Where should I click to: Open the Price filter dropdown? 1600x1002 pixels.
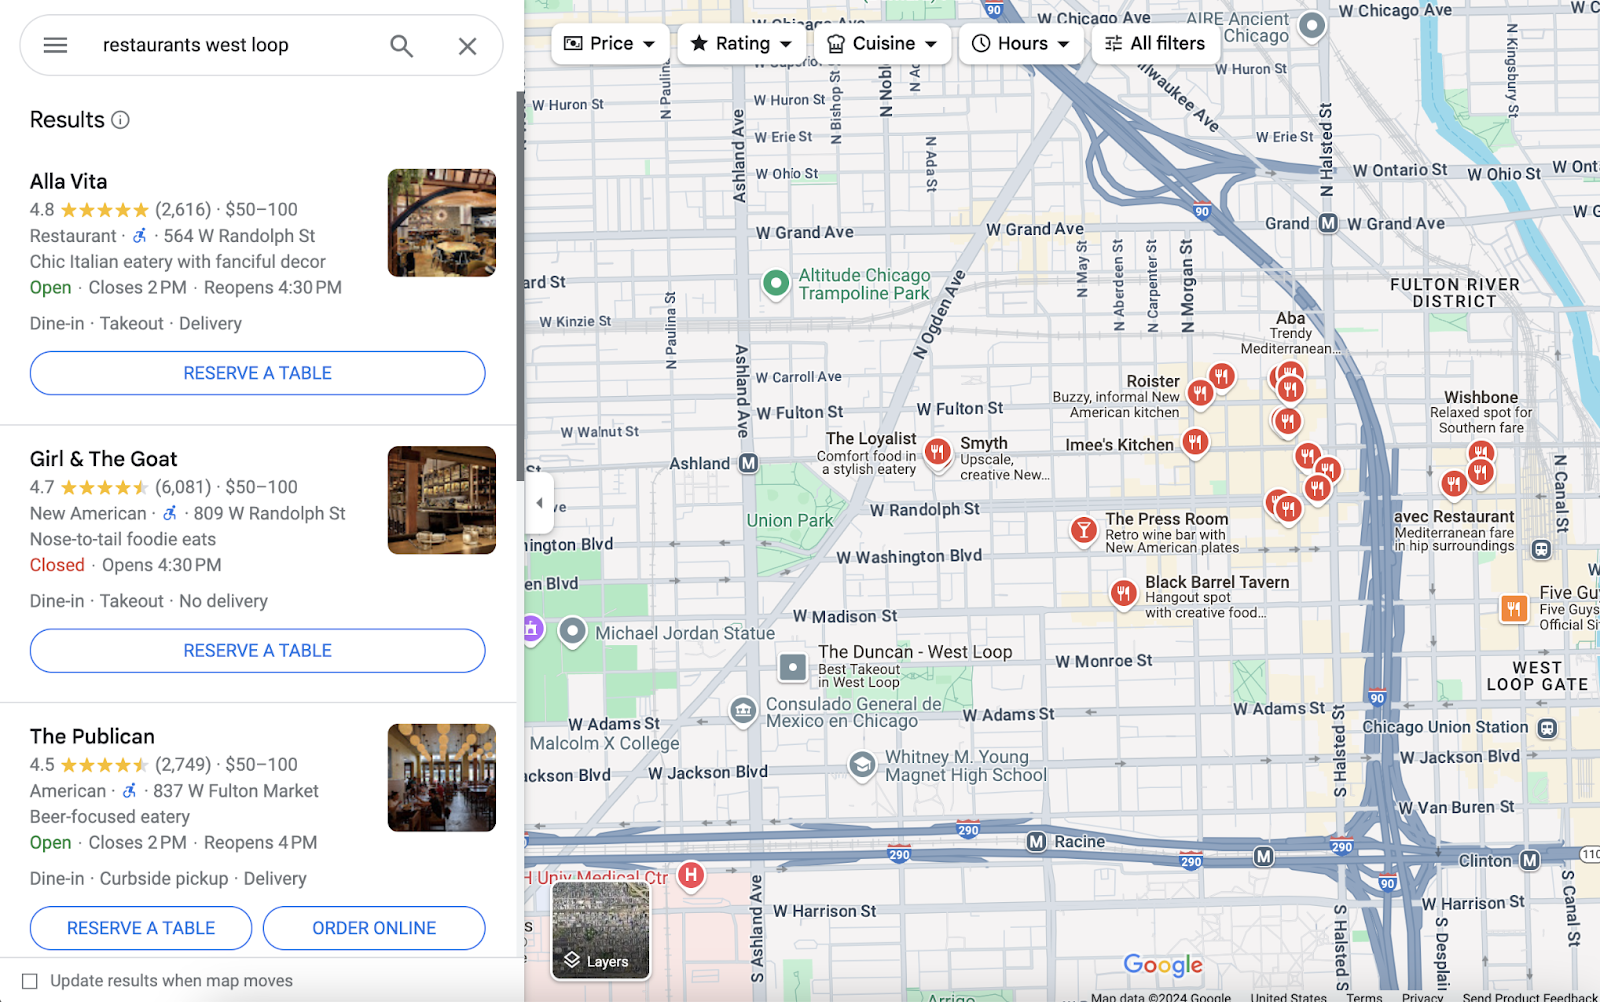click(x=609, y=43)
